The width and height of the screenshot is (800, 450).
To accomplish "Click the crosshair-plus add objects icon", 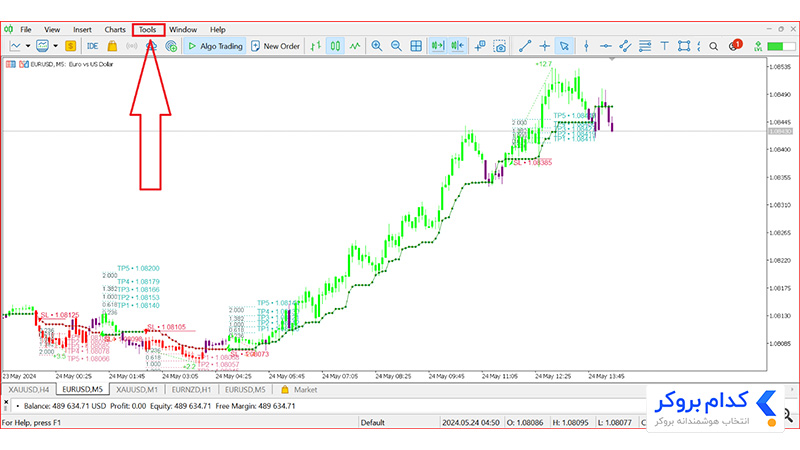I will 480,46.
